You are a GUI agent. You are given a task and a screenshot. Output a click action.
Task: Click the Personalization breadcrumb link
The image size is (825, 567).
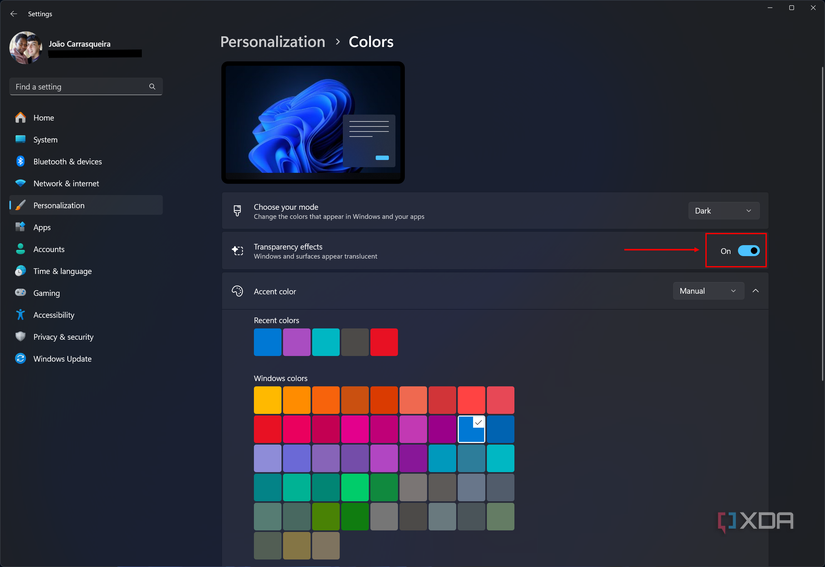coord(273,42)
